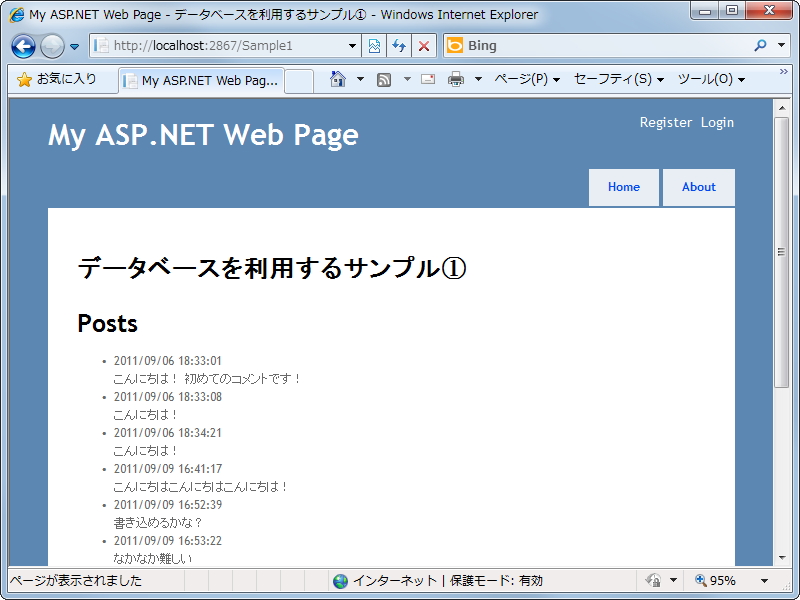Click the Login link
Image resolution: width=800 pixels, height=600 pixels.
719,122
